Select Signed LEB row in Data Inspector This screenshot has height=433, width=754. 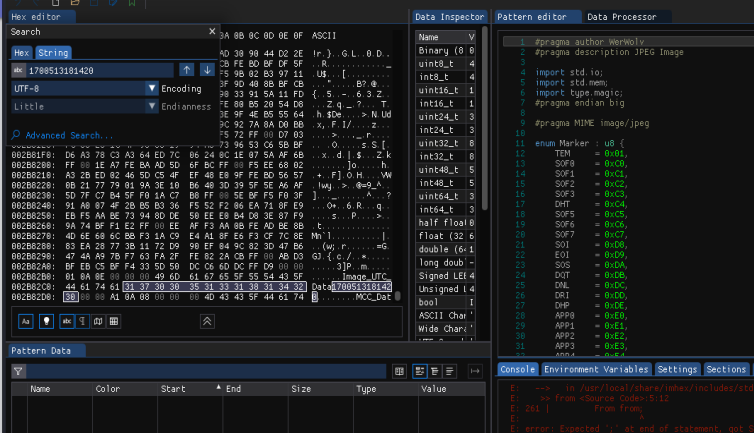click(x=445, y=276)
